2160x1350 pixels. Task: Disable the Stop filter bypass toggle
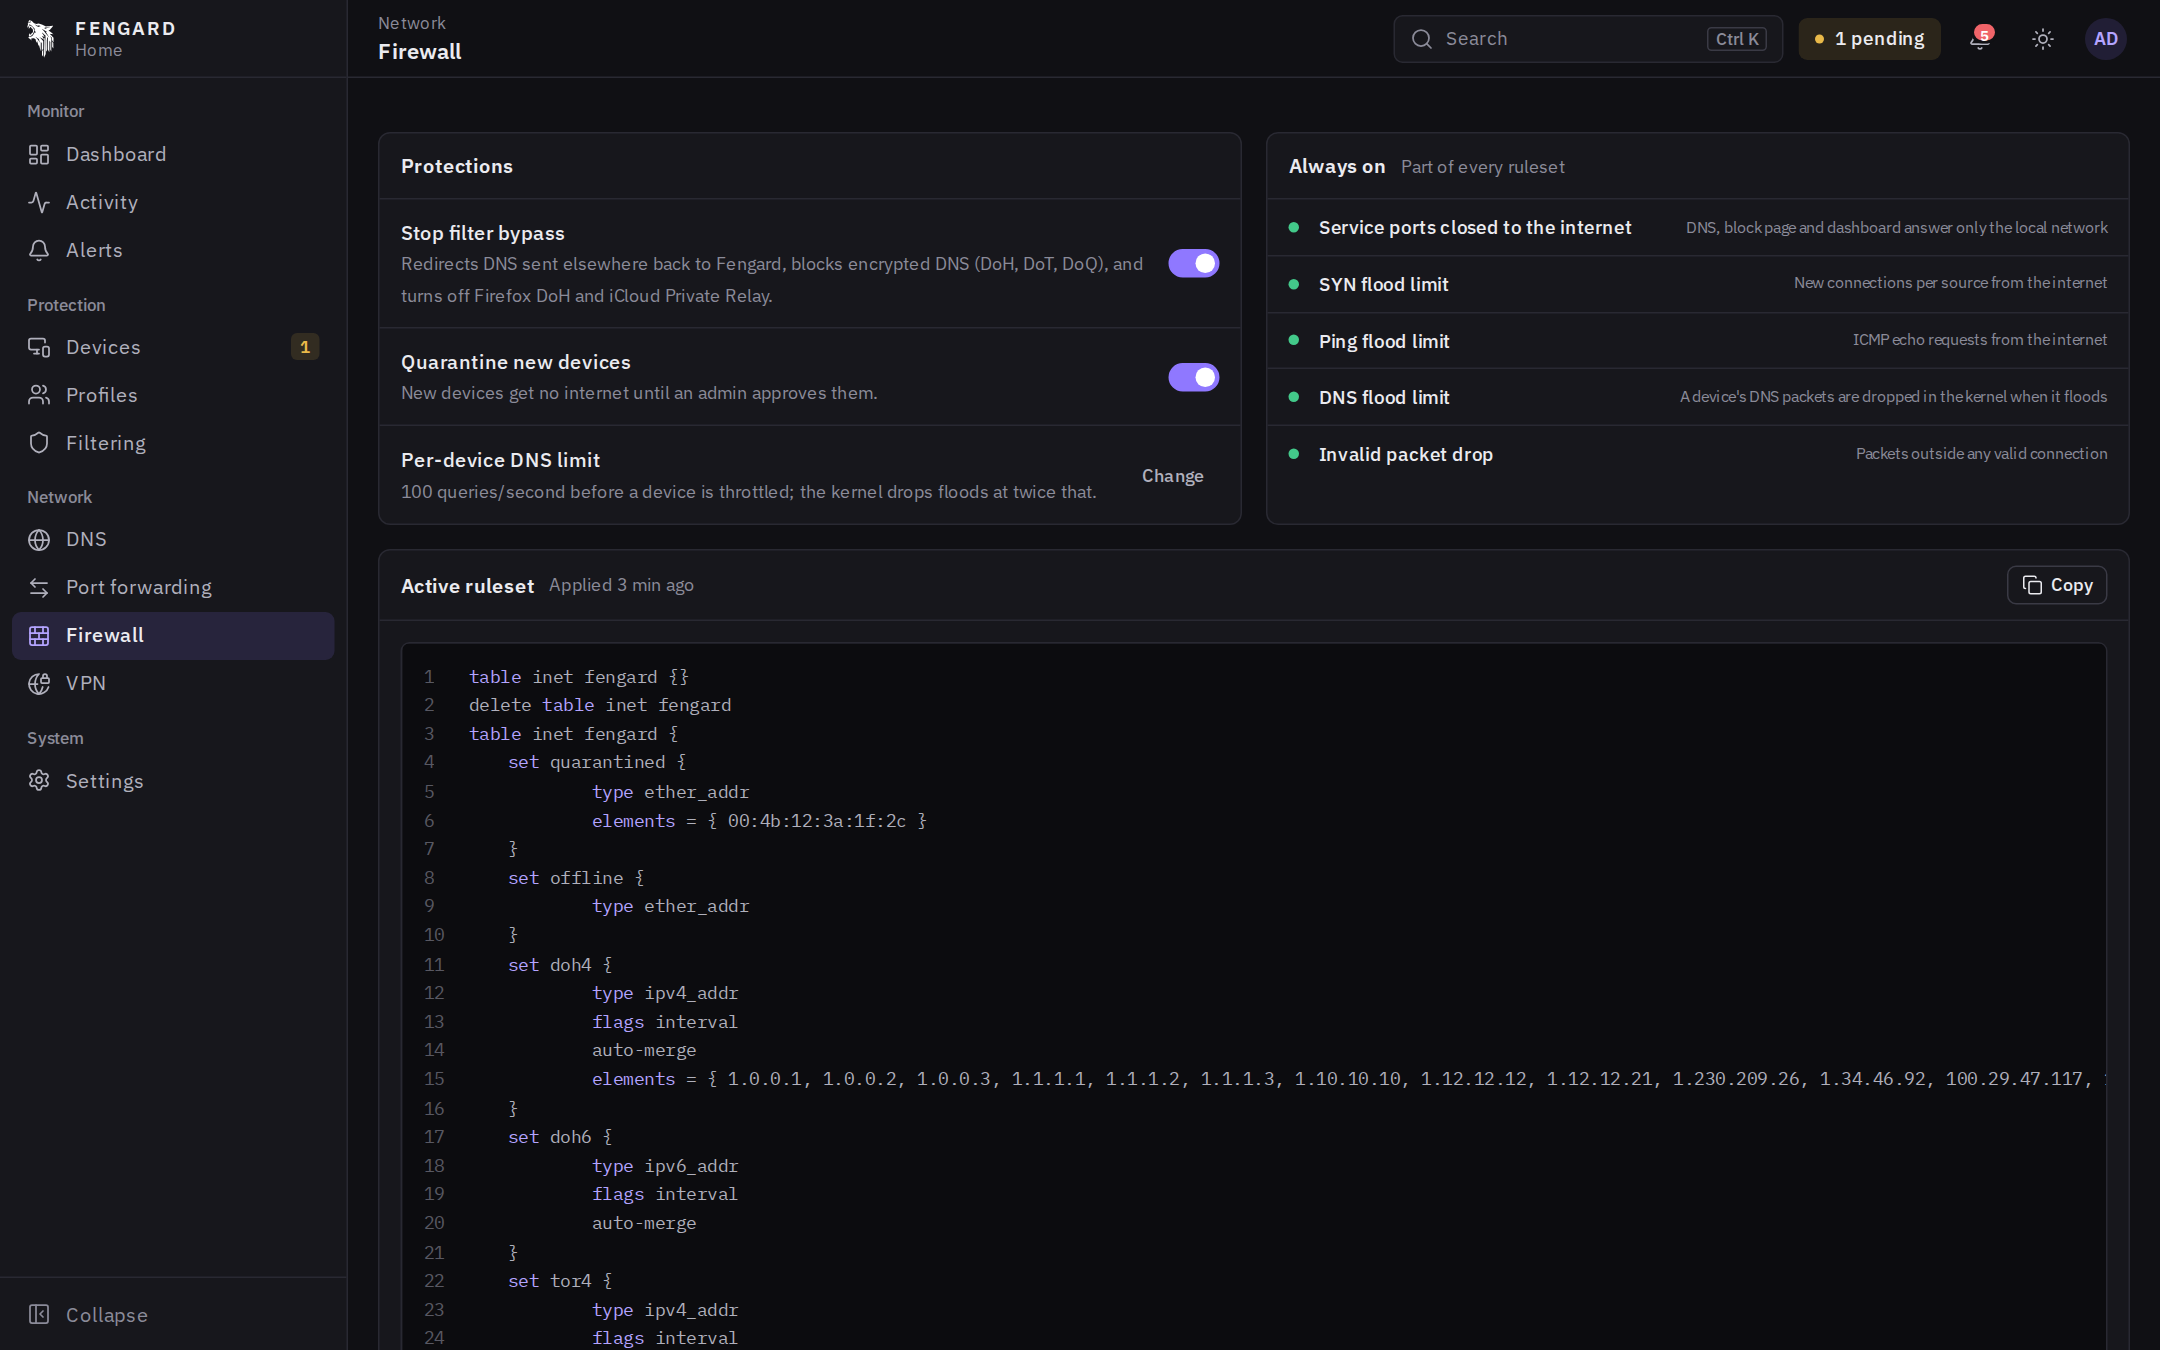(x=1193, y=263)
